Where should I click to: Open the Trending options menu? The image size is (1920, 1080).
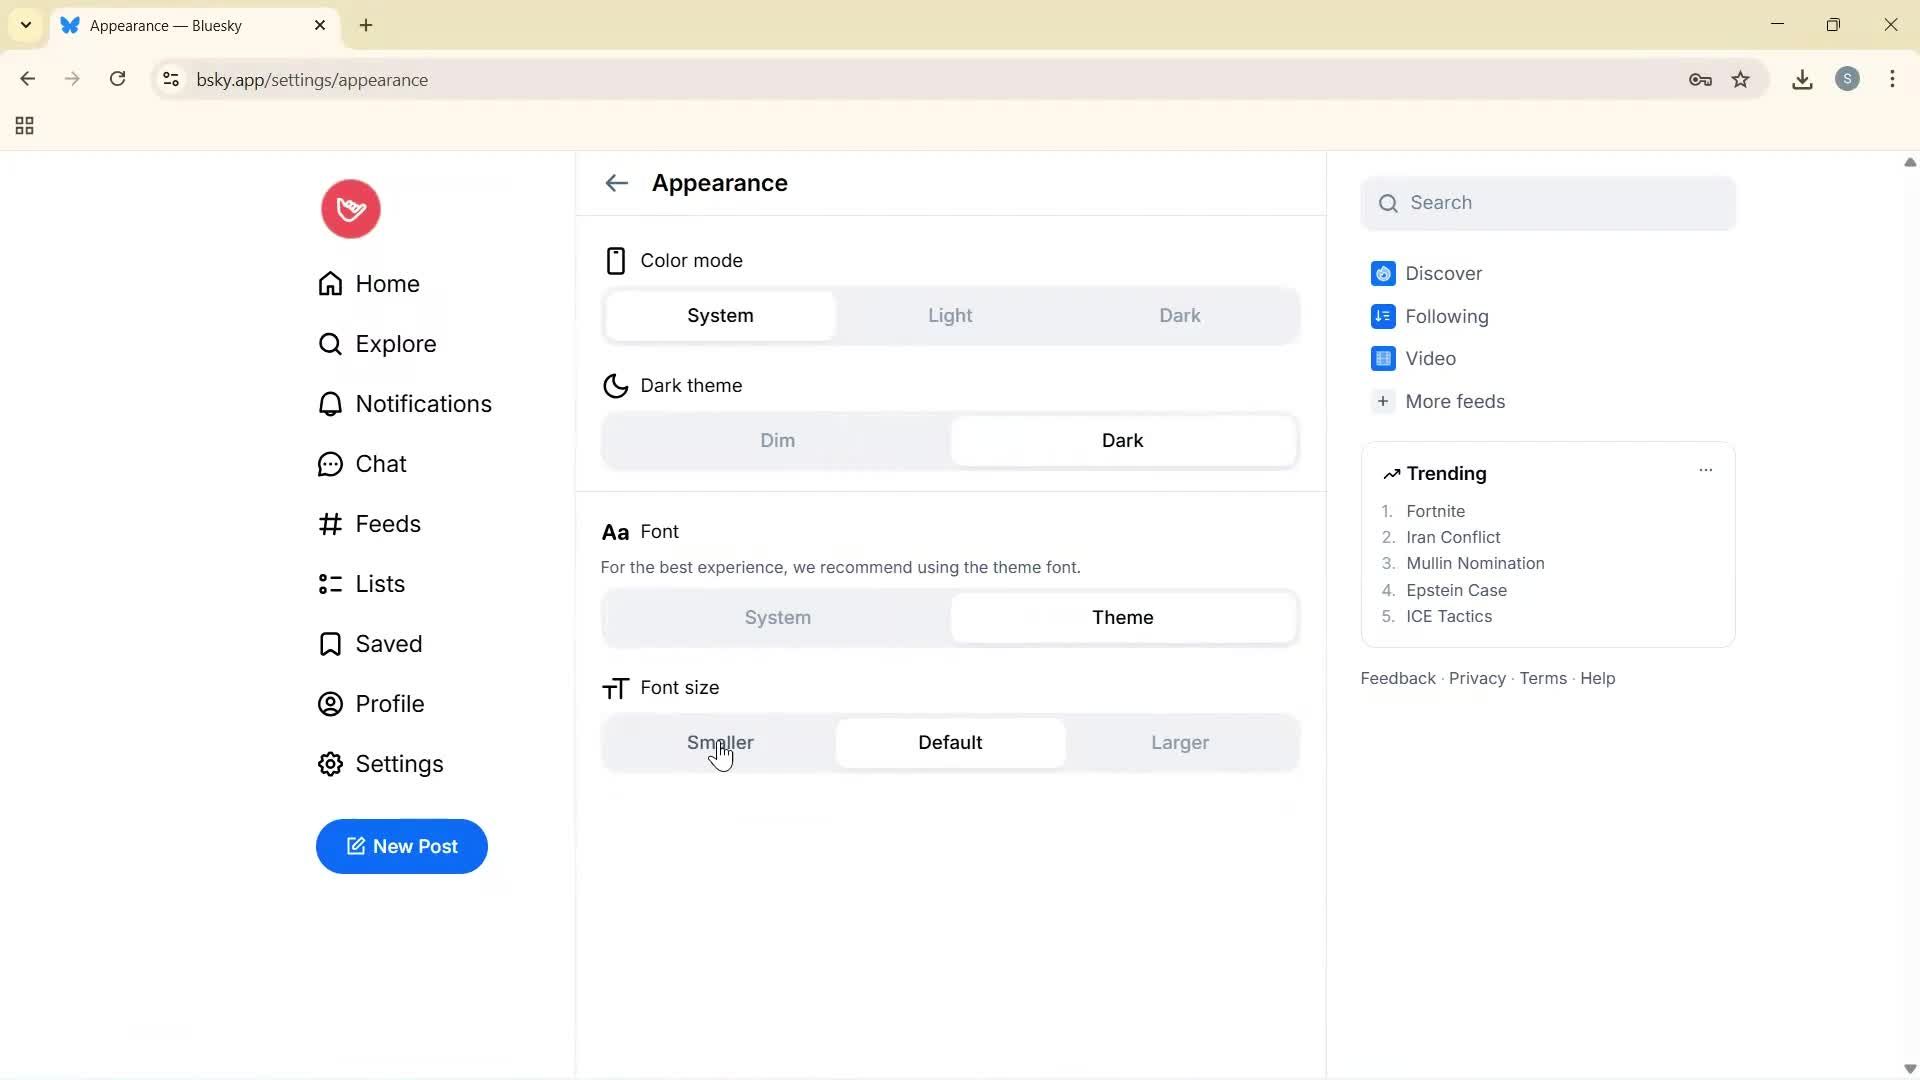point(1706,470)
